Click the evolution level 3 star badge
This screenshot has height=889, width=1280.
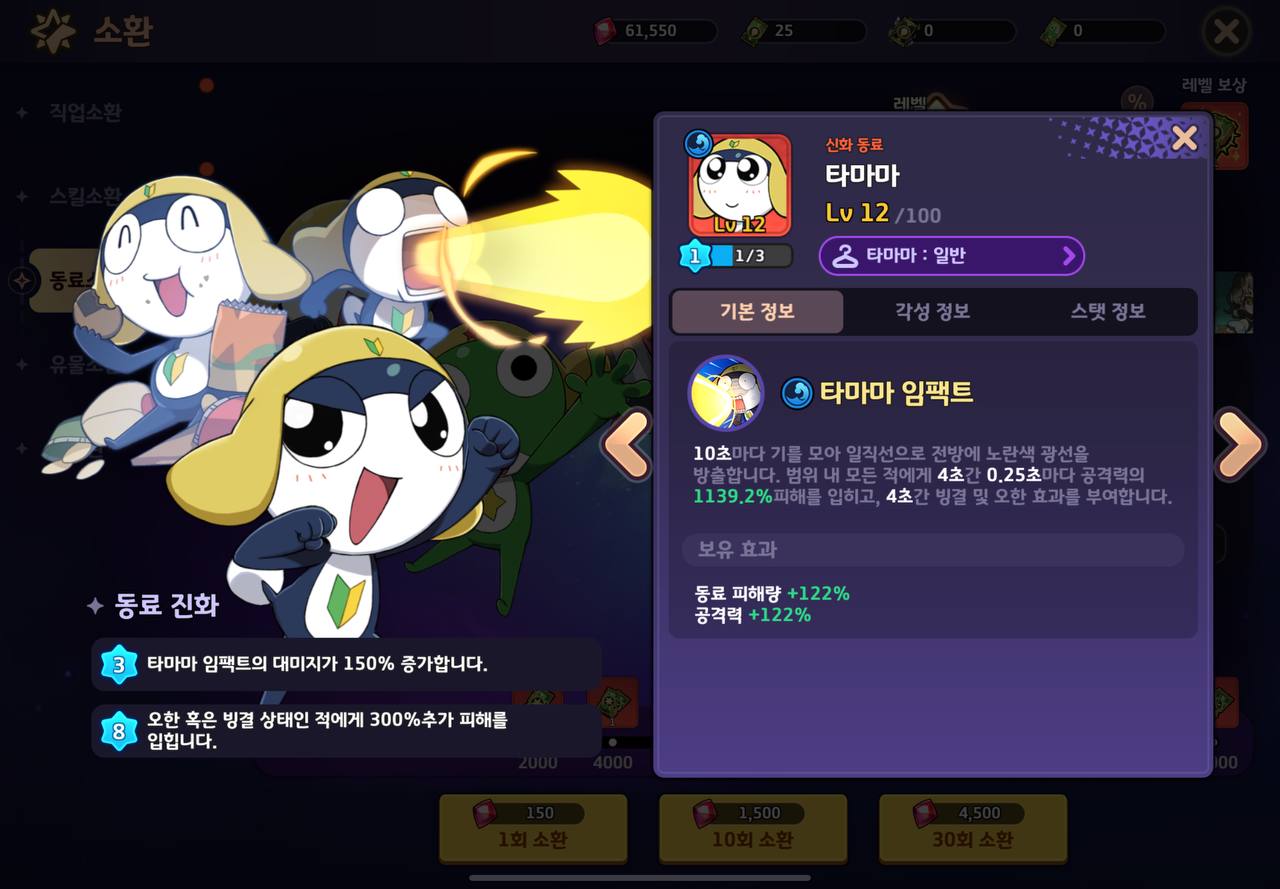(x=119, y=664)
